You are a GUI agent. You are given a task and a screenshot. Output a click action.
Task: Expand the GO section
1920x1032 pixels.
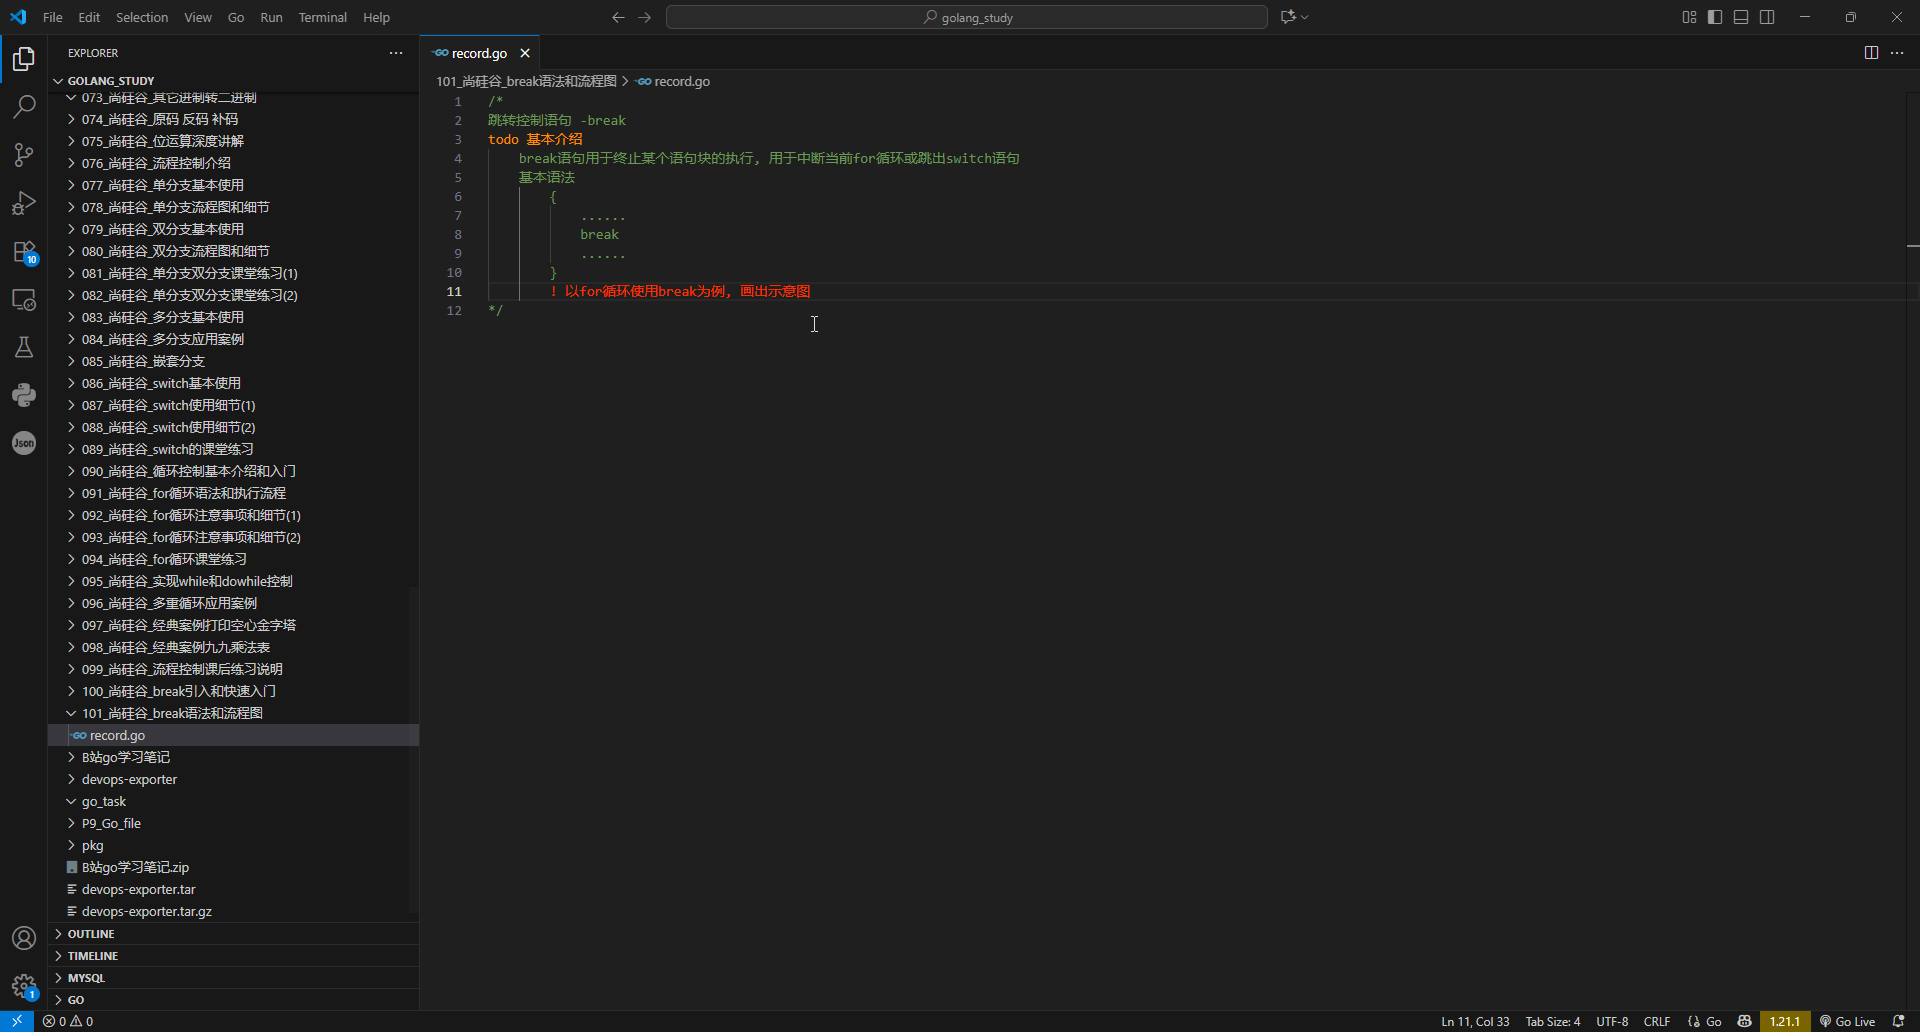[233, 1000]
